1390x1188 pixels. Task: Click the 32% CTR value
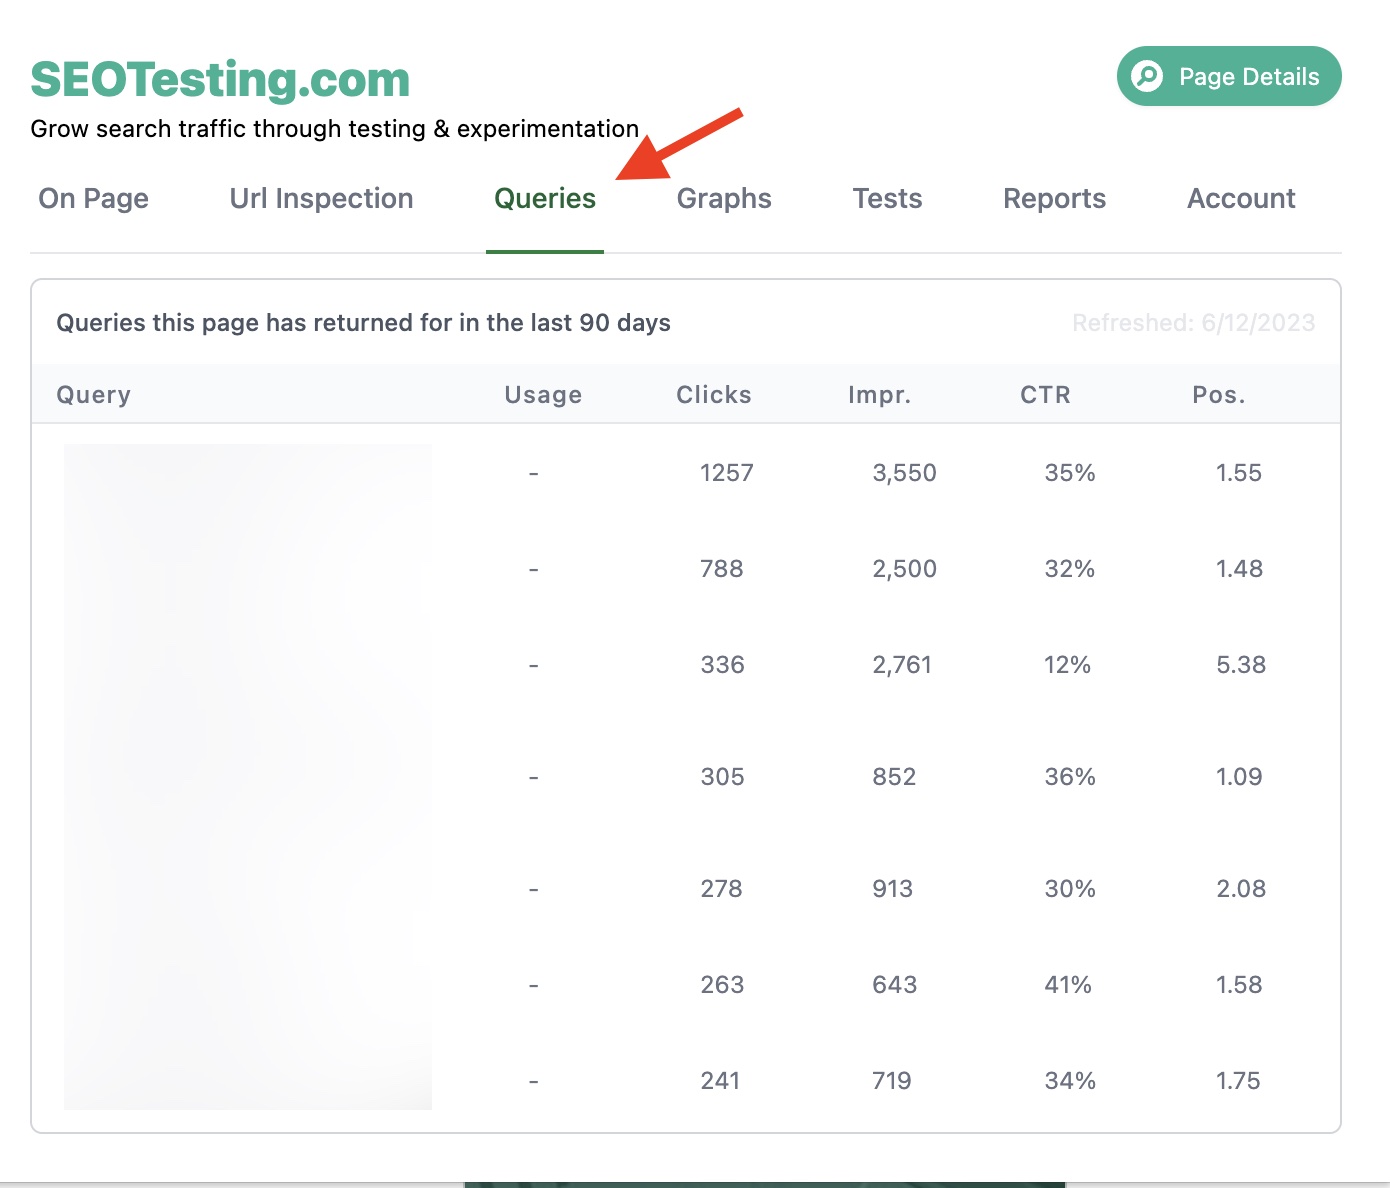coord(1070,569)
